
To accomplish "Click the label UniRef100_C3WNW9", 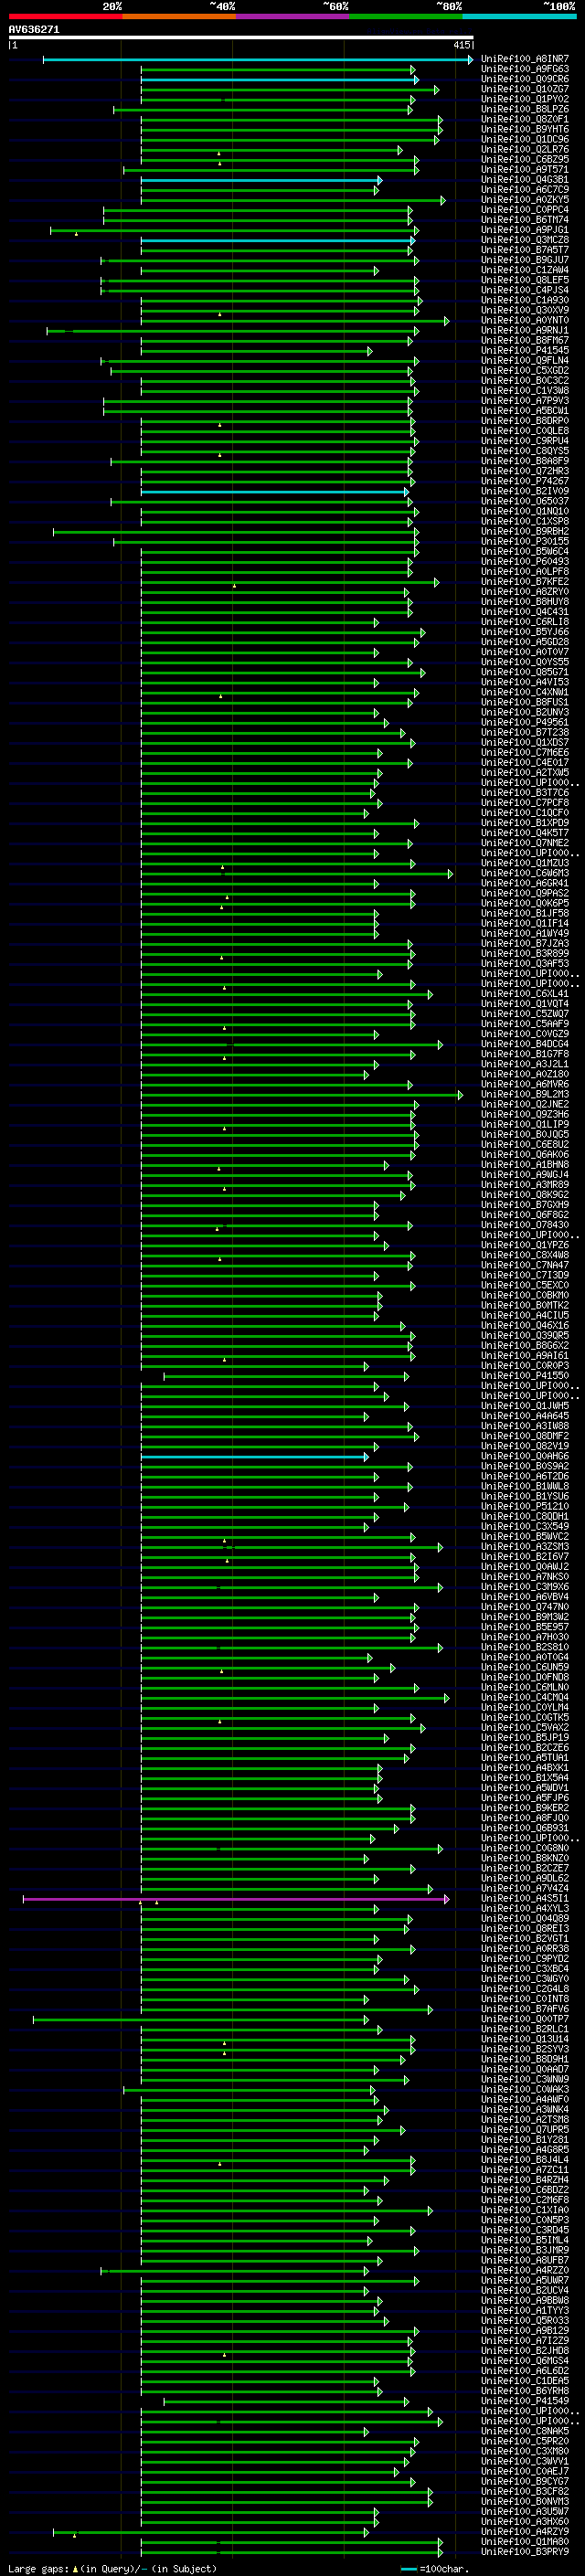I will pos(524,2079).
